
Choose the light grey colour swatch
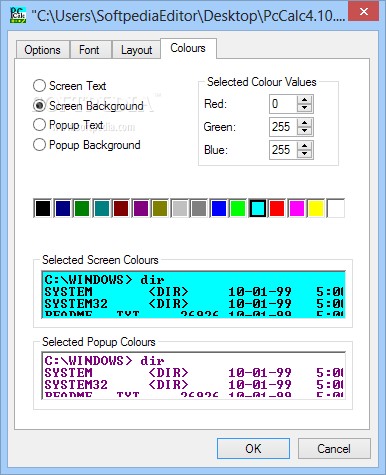tap(179, 208)
